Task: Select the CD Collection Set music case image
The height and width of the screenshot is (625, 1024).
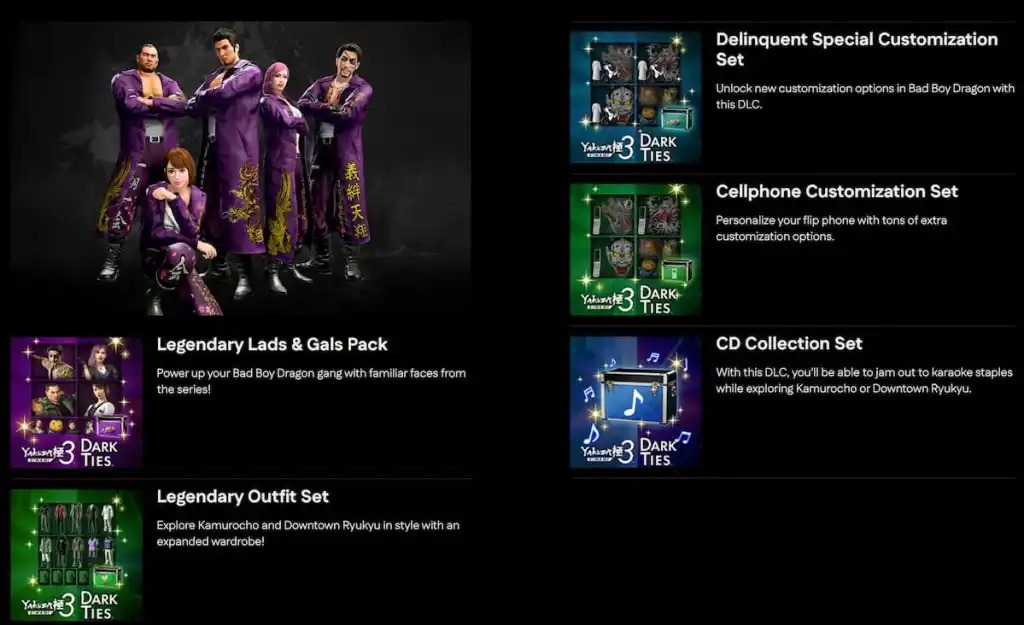Action: point(635,402)
